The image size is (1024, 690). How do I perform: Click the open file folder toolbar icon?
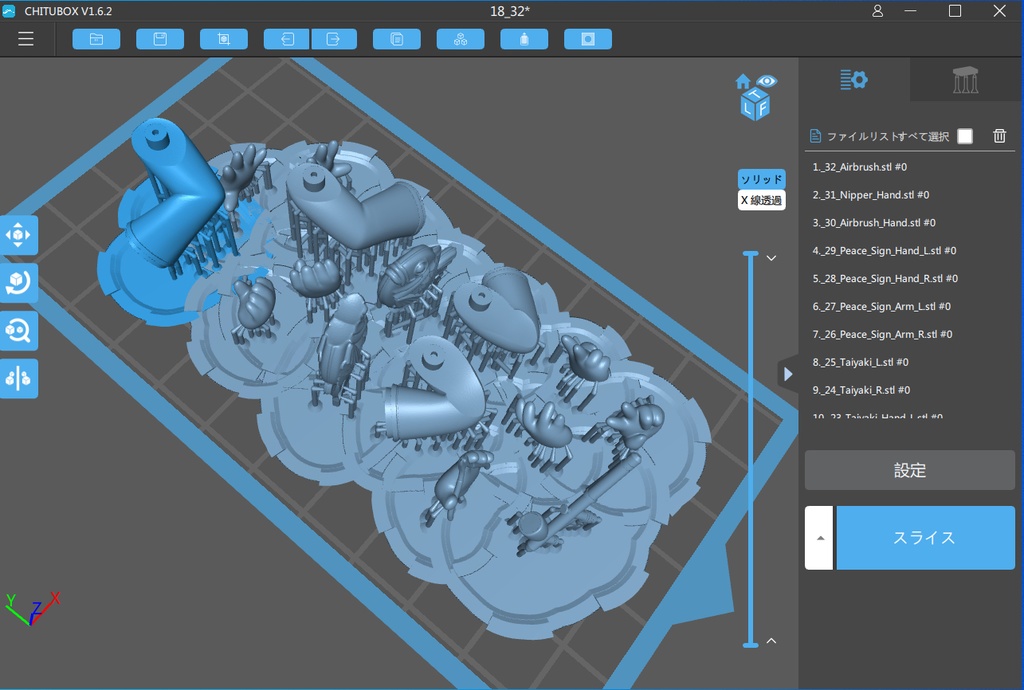coord(96,39)
